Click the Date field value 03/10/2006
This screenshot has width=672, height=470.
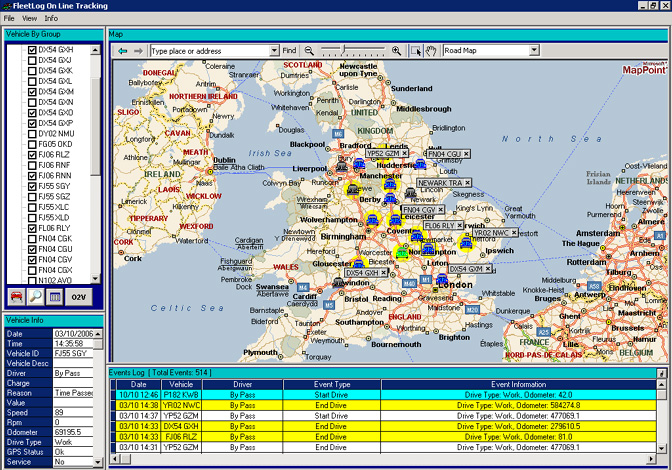click(x=74, y=334)
